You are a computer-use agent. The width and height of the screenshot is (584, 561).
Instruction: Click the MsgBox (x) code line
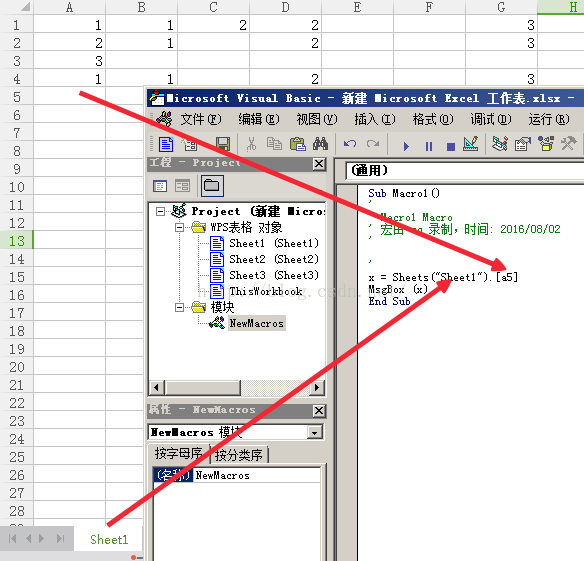pyautogui.click(x=398, y=289)
